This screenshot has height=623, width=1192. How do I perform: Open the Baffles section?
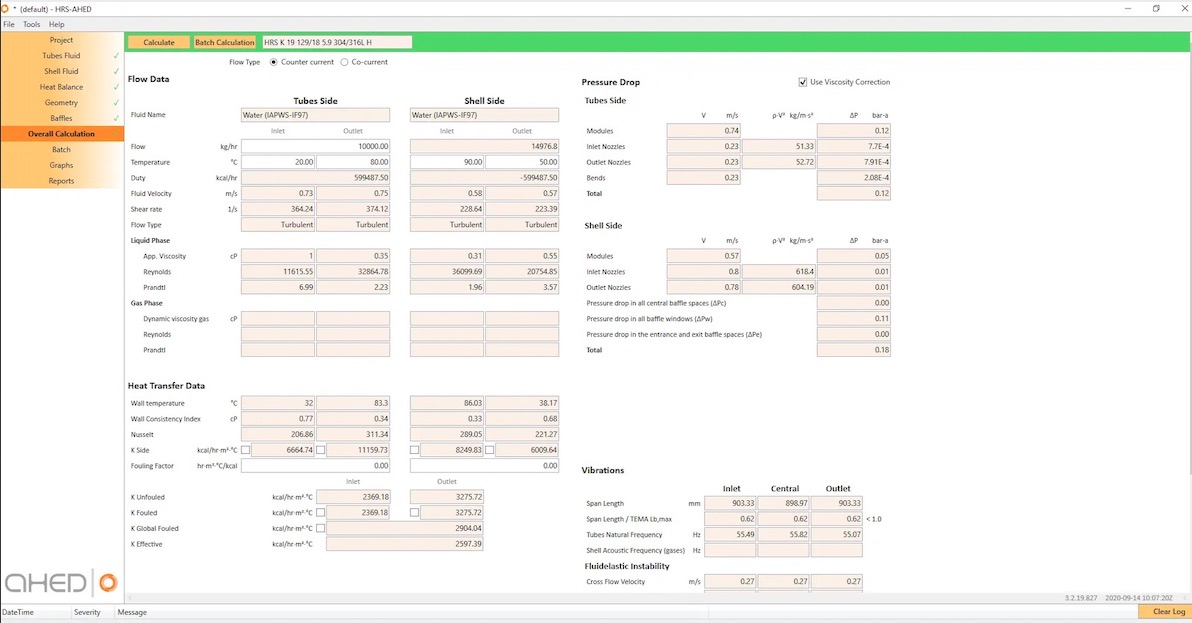click(62, 119)
